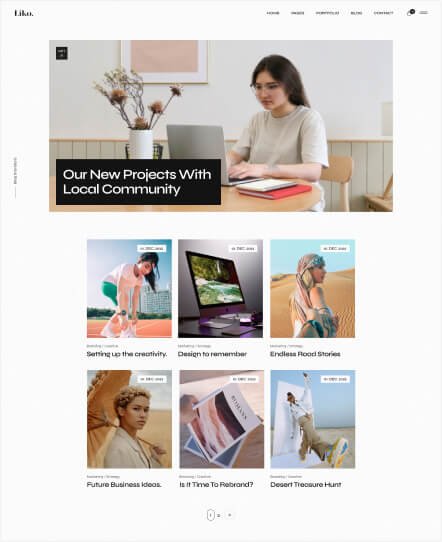Click the iMac desk thumbnail image

(x=220, y=289)
